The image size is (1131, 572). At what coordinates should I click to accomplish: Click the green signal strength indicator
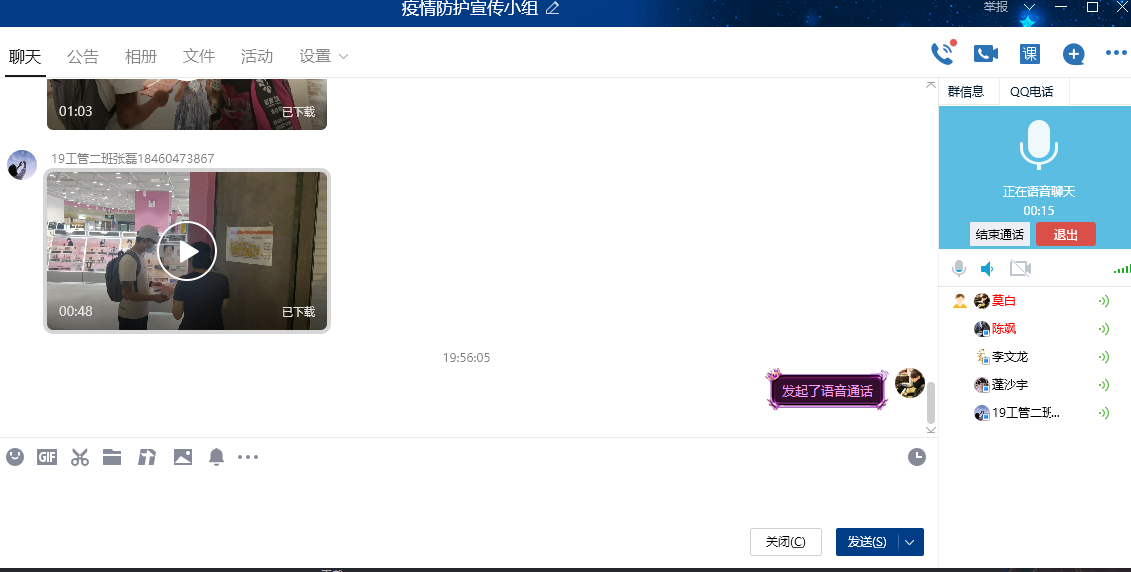1122,269
